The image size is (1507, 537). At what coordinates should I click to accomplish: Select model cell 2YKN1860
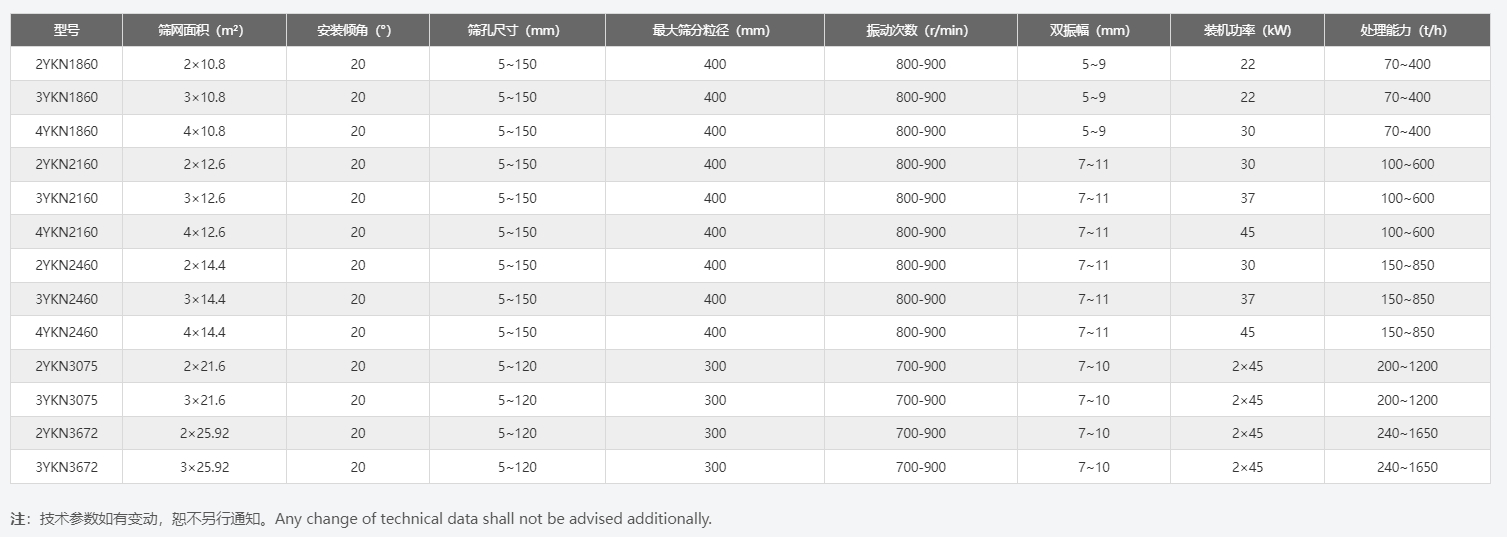point(66,64)
